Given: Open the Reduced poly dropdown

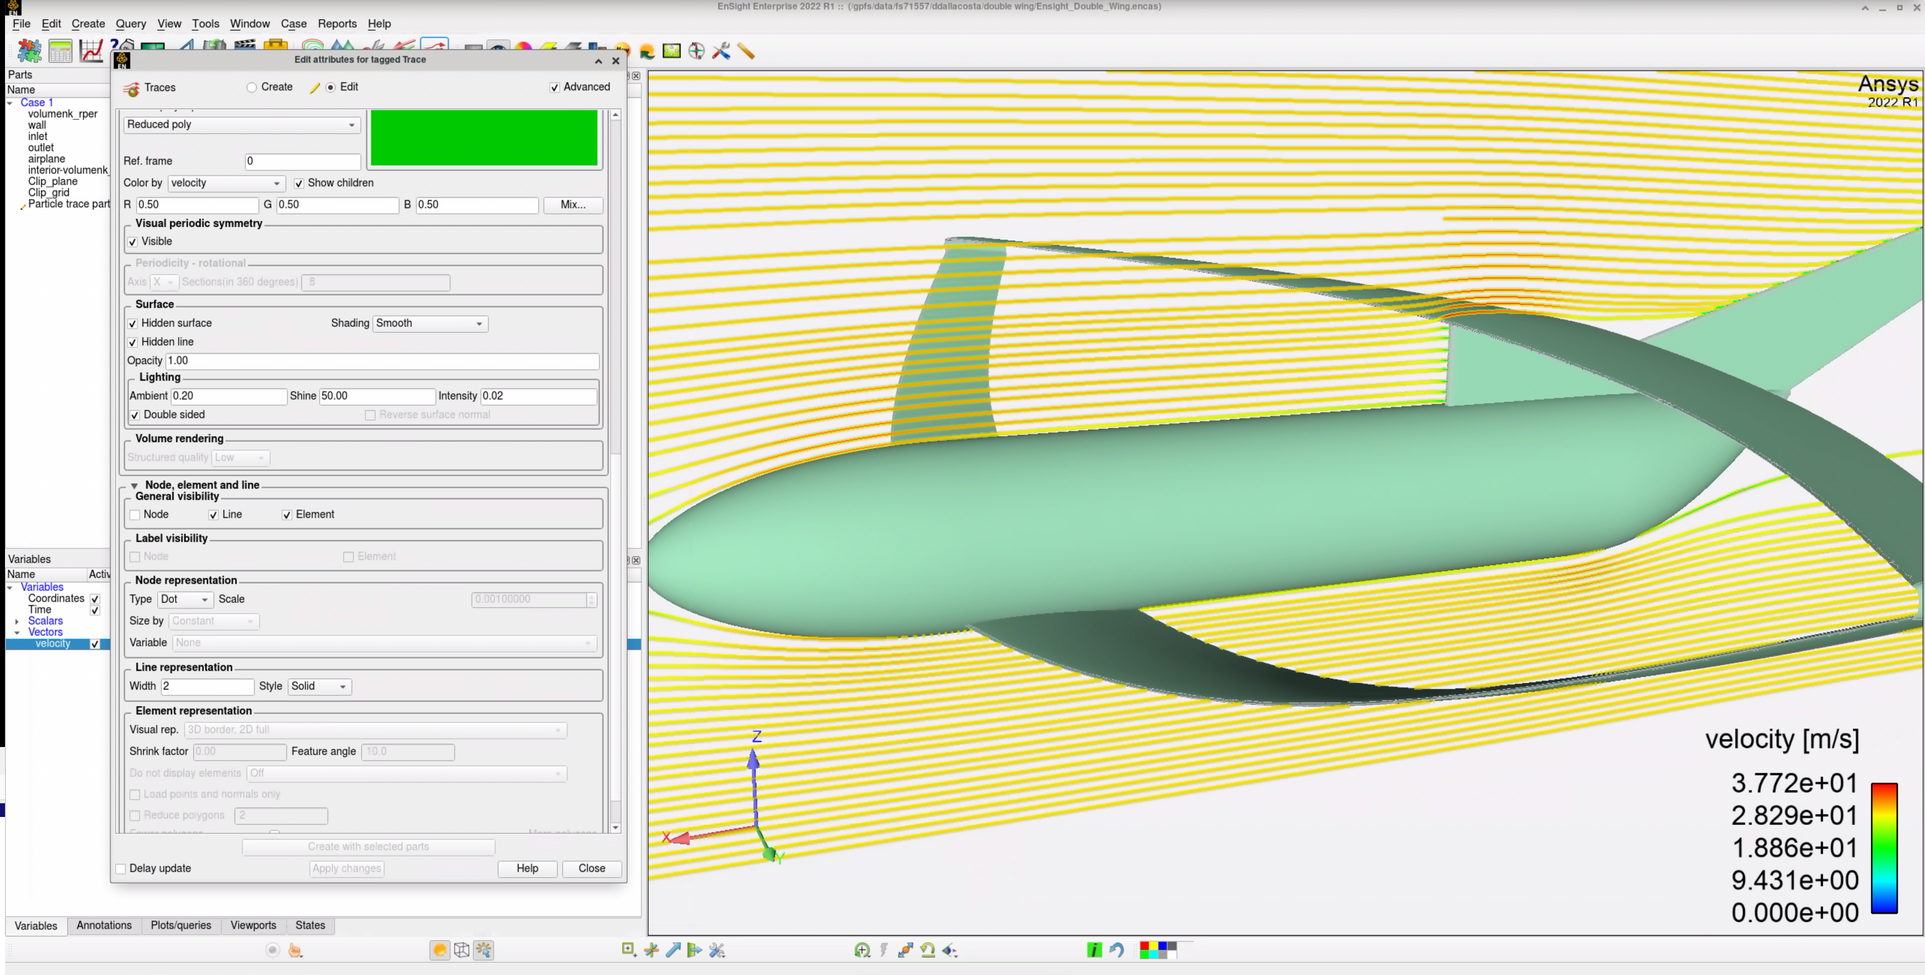Looking at the screenshot, I should (240, 125).
